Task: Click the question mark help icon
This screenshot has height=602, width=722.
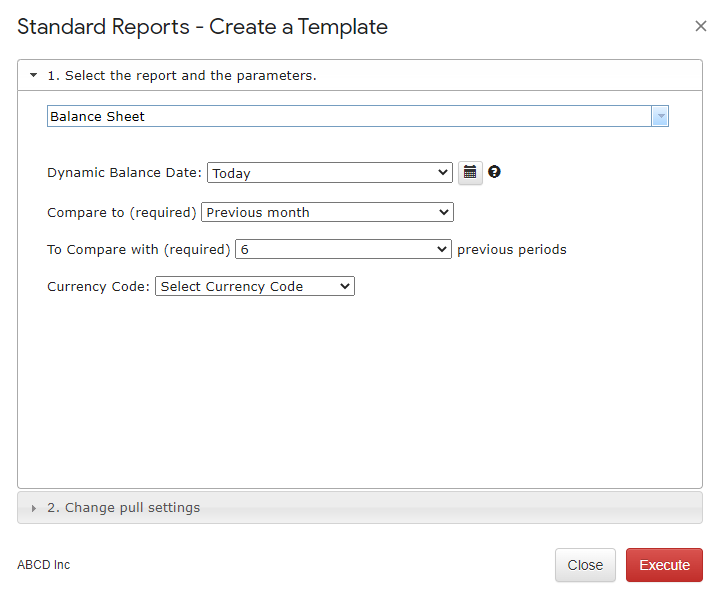Action: [x=494, y=172]
